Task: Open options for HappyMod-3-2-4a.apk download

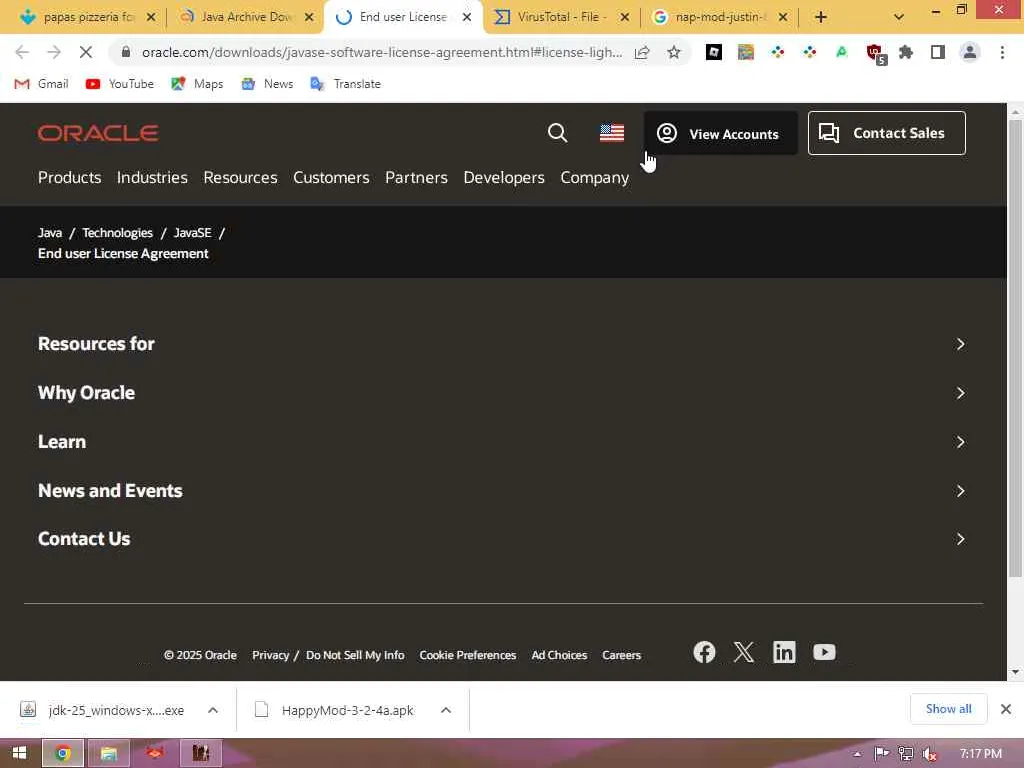Action: point(446,710)
